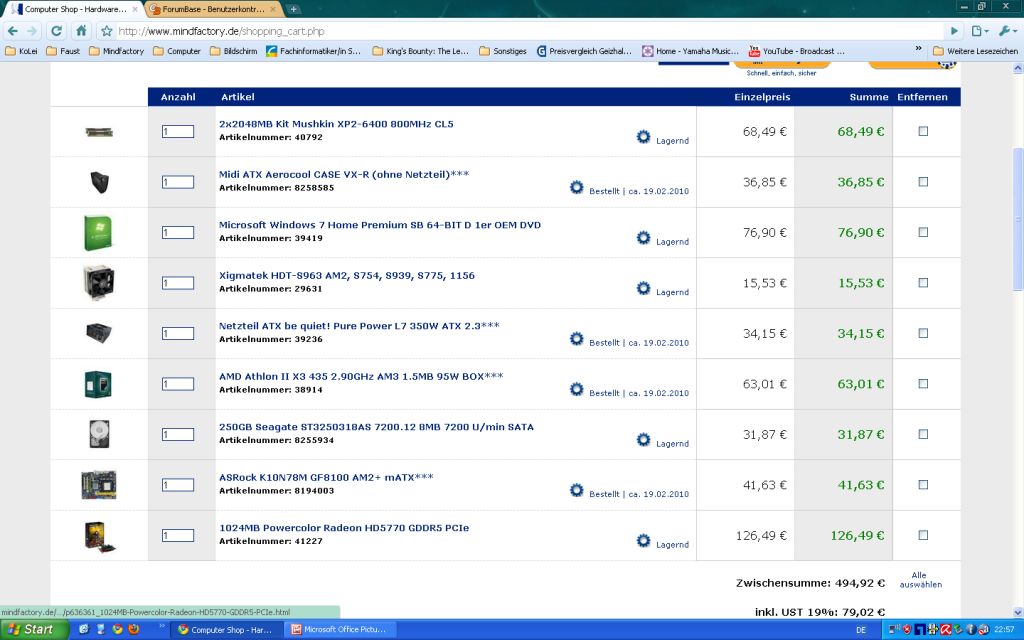Go back with the browser back arrow
Image resolution: width=1024 pixels, height=640 pixels.
click(12, 31)
